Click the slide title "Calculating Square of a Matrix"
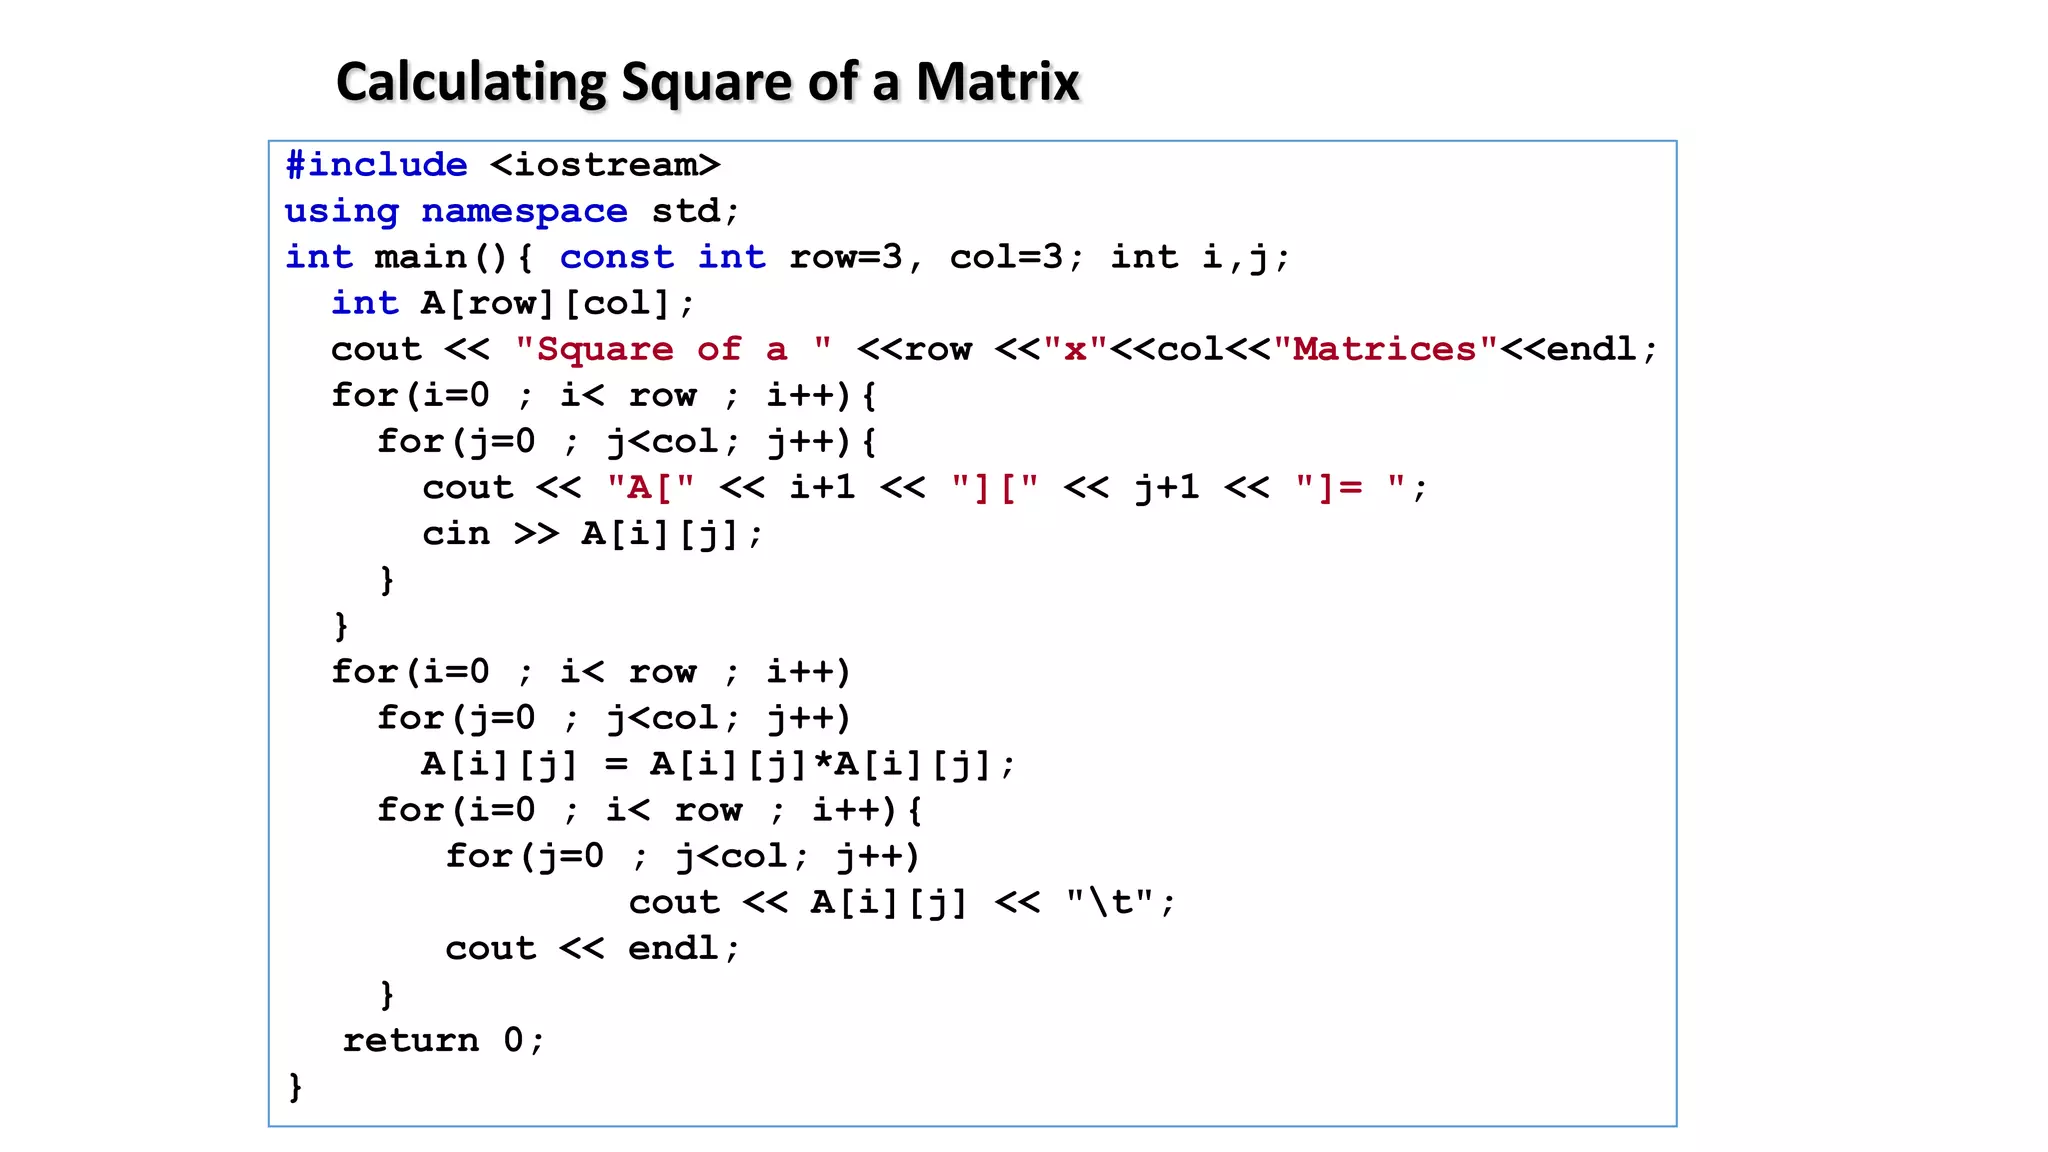 (x=708, y=83)
